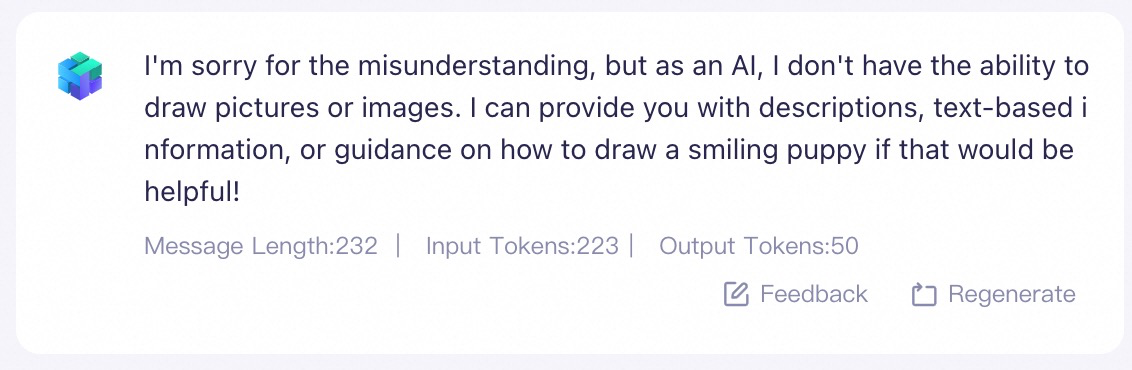
Task: Click the divider after Input Tokens:223
Action: (631, 247)
